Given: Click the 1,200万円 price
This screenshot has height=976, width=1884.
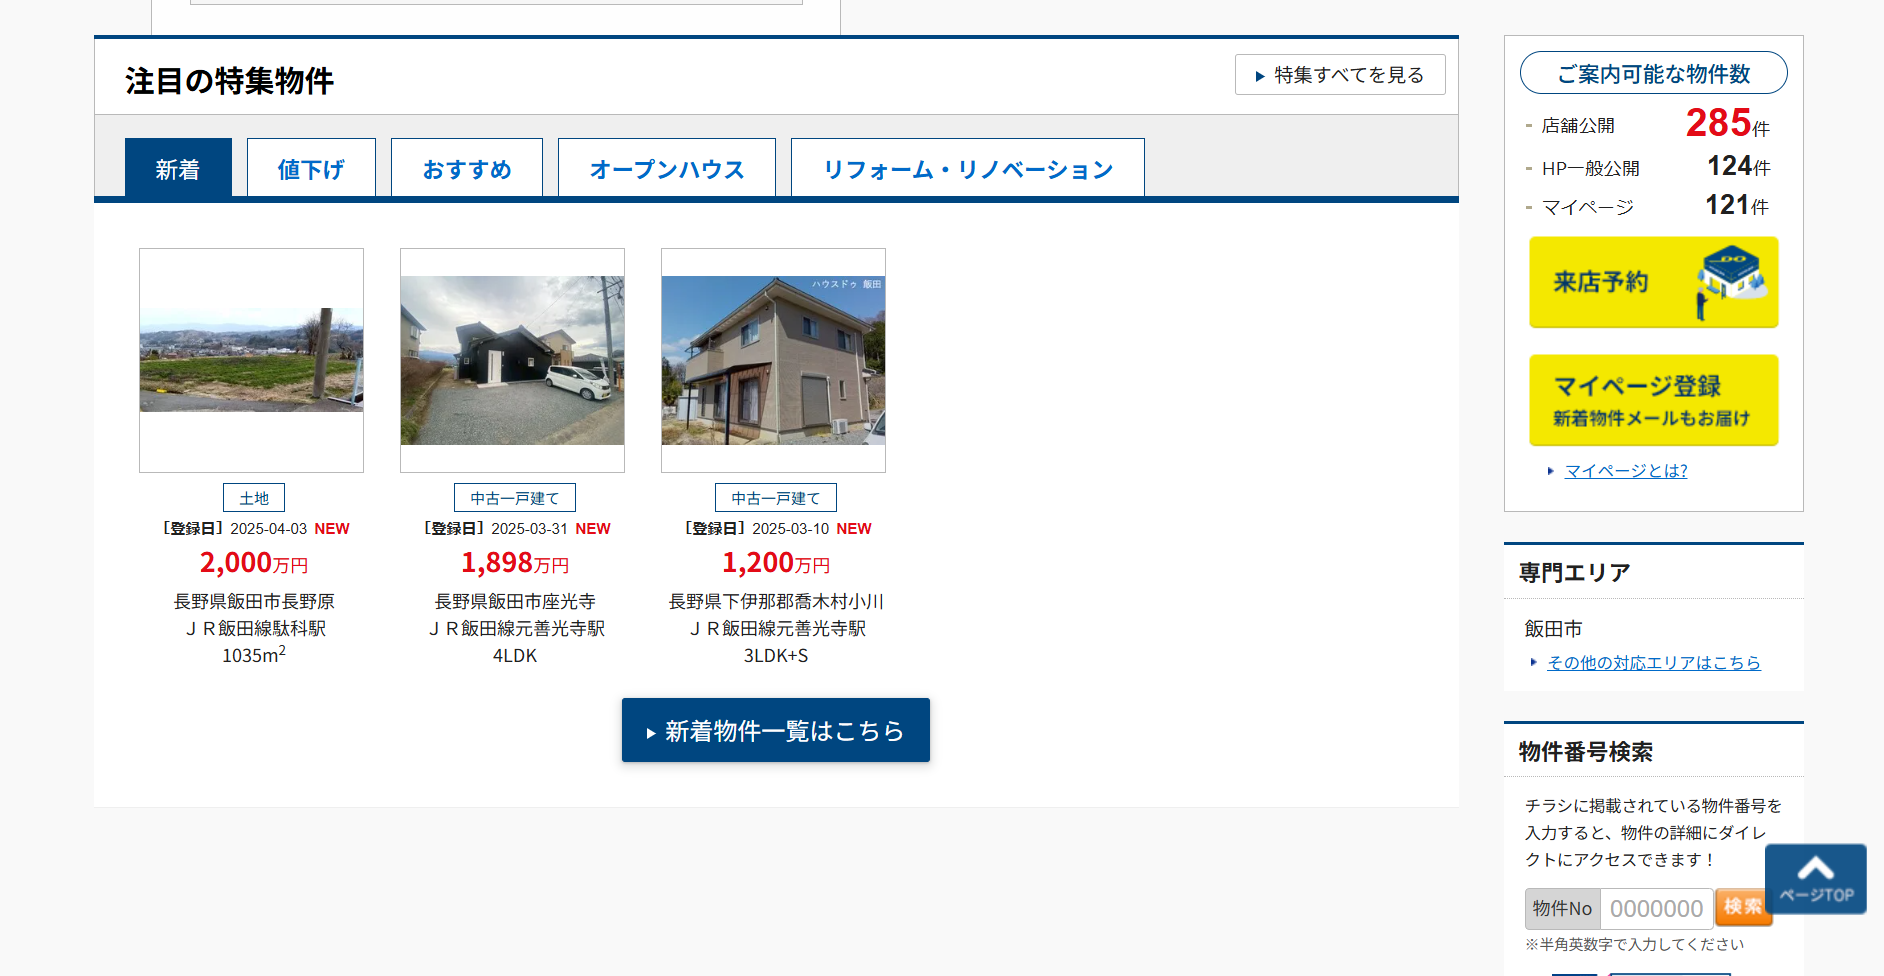Looking at the screenshot, I should pyautogui.click(x=776, y=563).
